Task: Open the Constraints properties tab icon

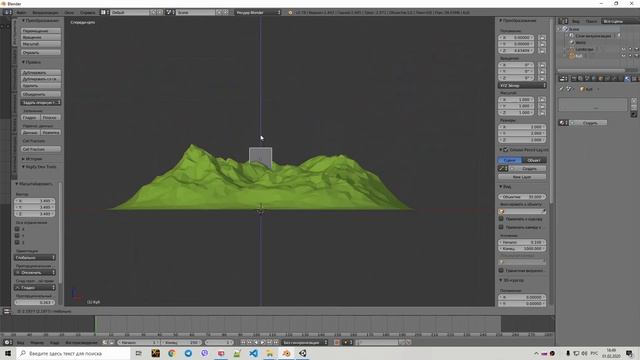Action: [607, 78]
